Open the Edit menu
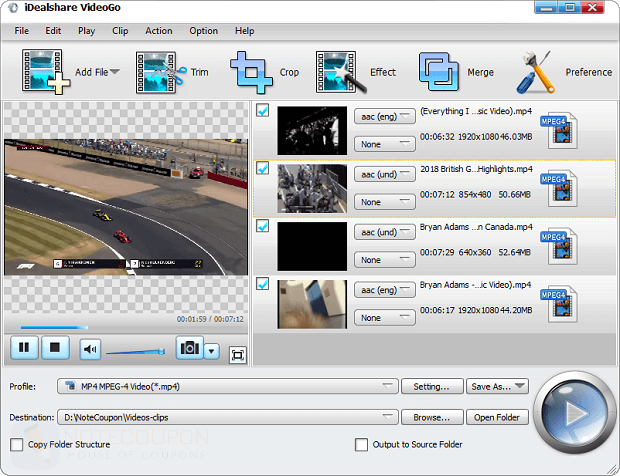The width and height of the screenshot is (620, 476). point(53,31)
